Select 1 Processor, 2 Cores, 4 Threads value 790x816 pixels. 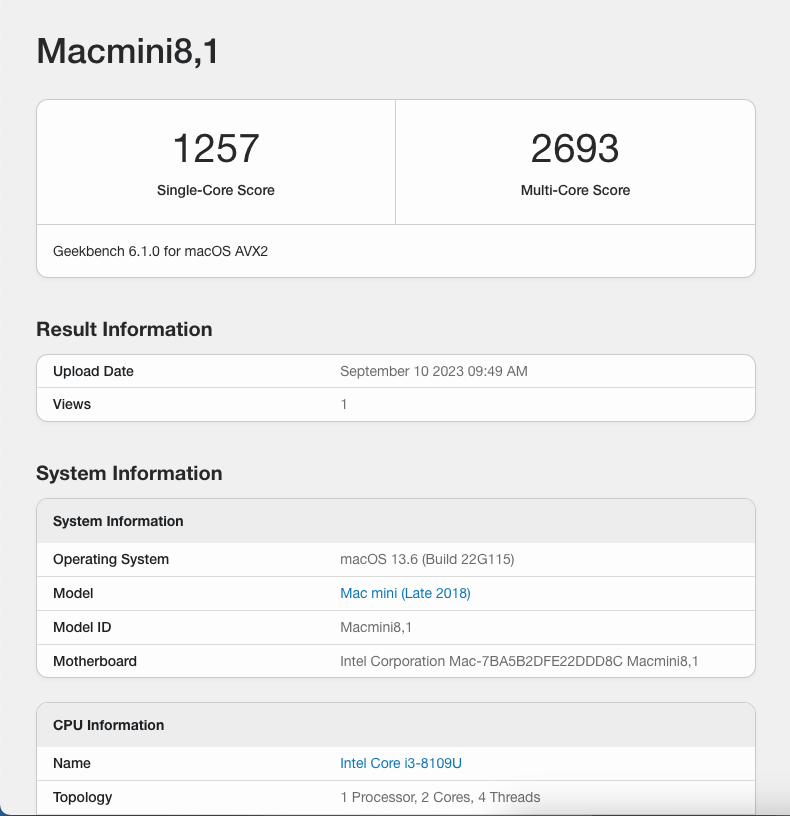coord(440,797)
